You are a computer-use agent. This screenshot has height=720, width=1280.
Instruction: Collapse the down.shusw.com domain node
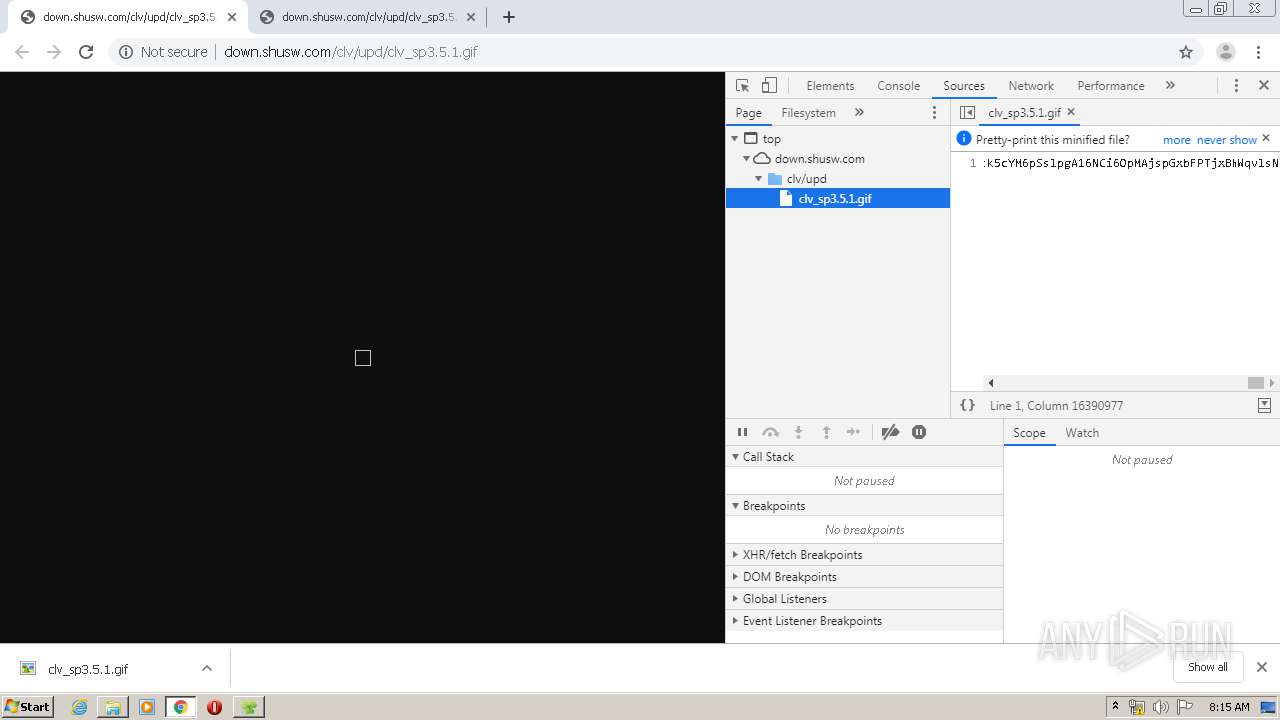[x=747, y=159]
